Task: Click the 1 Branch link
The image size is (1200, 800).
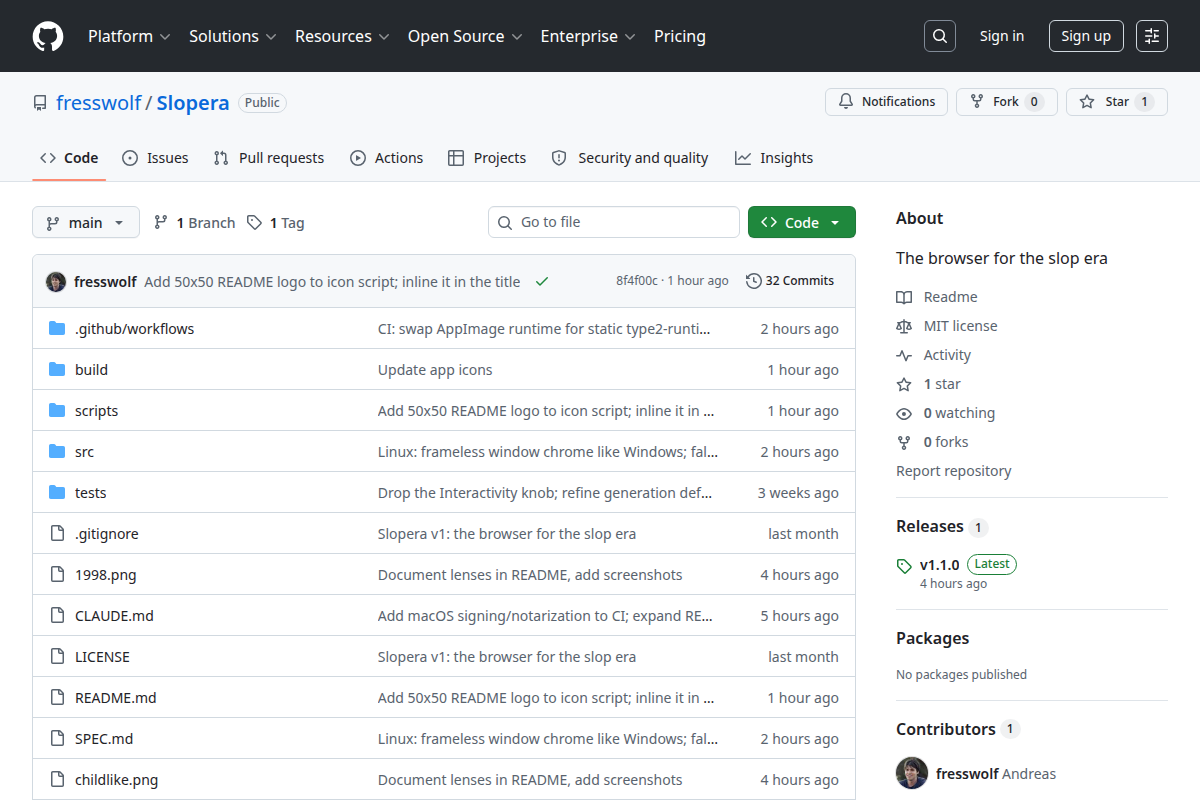Action: pos(194,222)
